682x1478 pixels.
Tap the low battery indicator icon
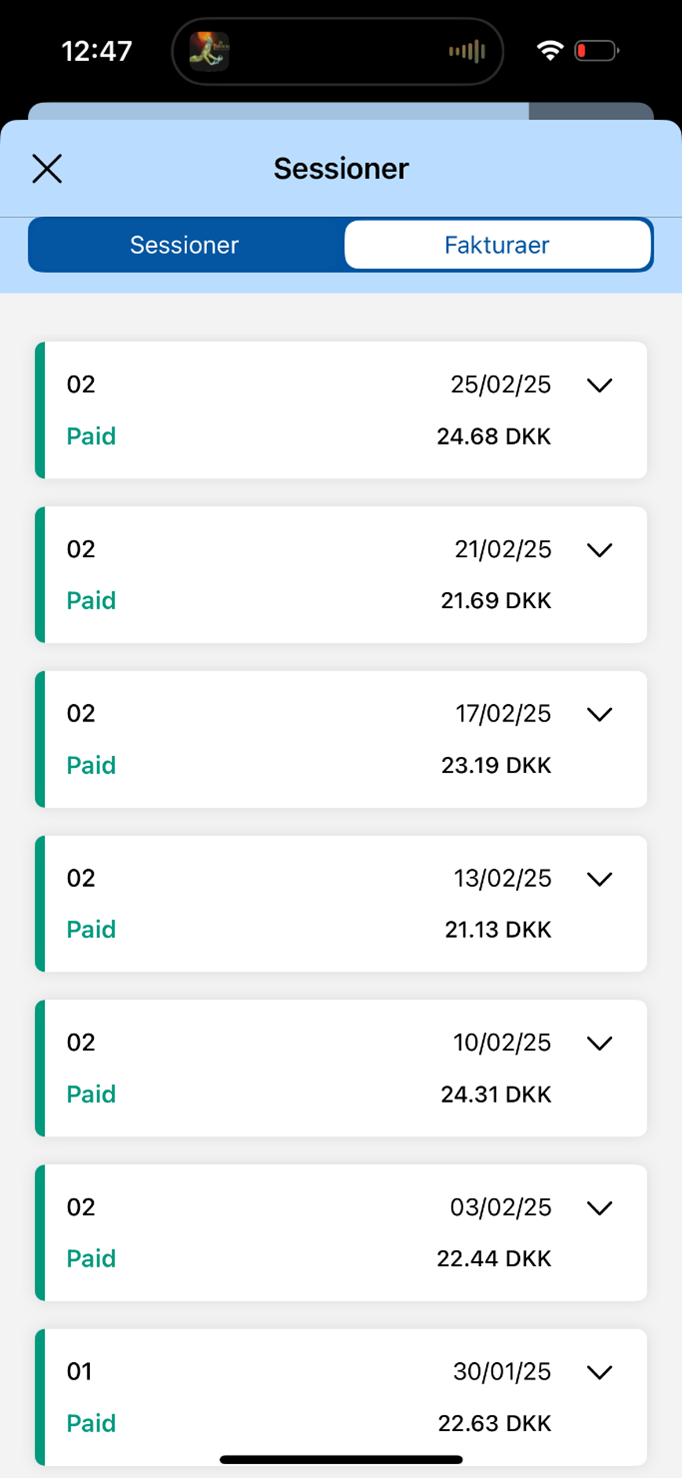596,51
